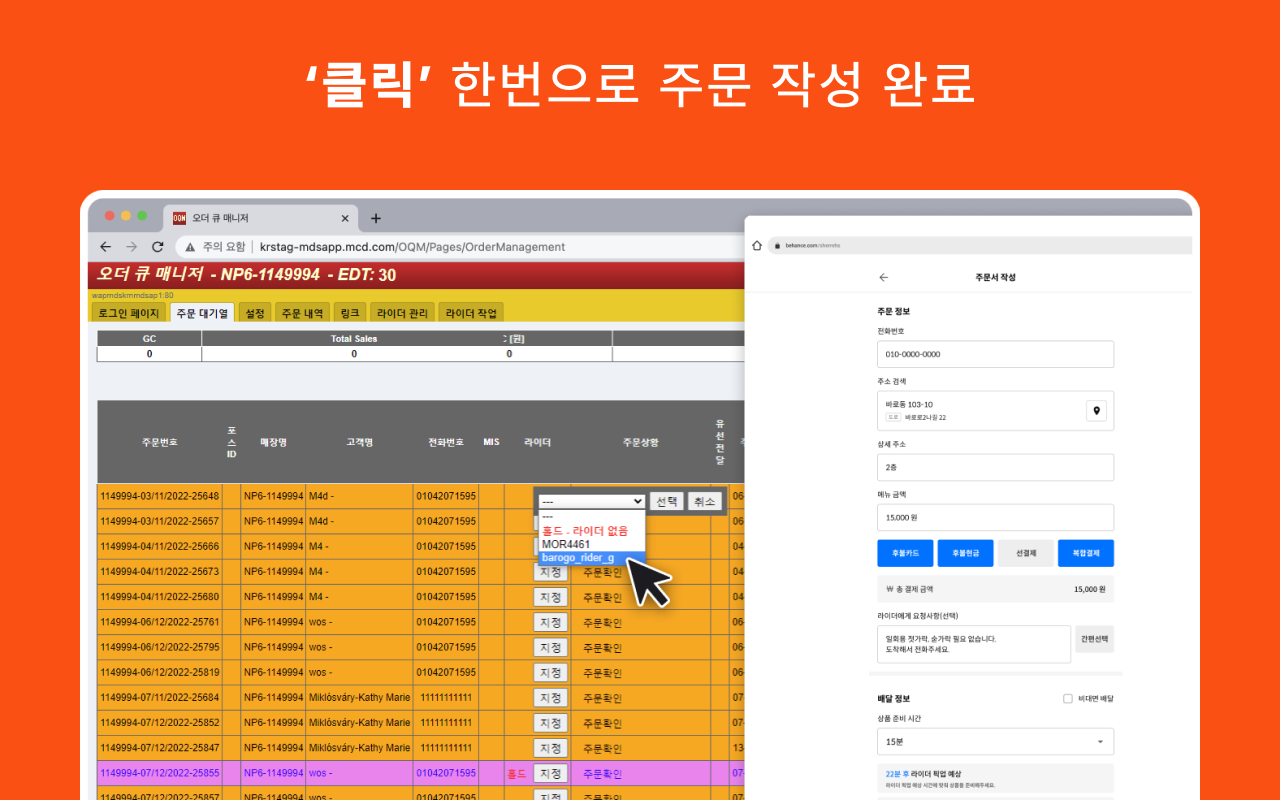Image resolution: width=1280 pixels, height=800 pixels.
Task: Click the lock icon beside behance.com address
Action: [x=775, y=245]
